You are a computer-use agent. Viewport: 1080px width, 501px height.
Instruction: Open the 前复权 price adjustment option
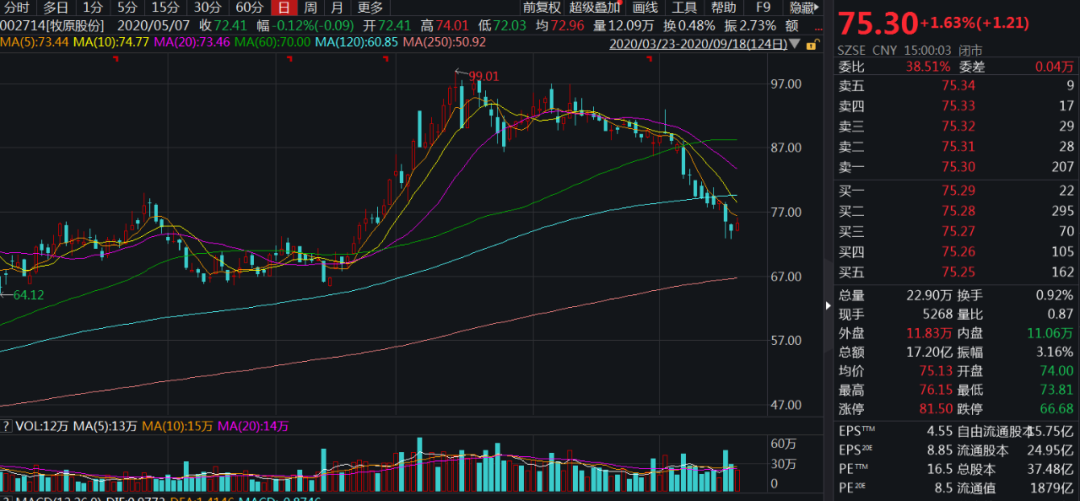[542, 7]
